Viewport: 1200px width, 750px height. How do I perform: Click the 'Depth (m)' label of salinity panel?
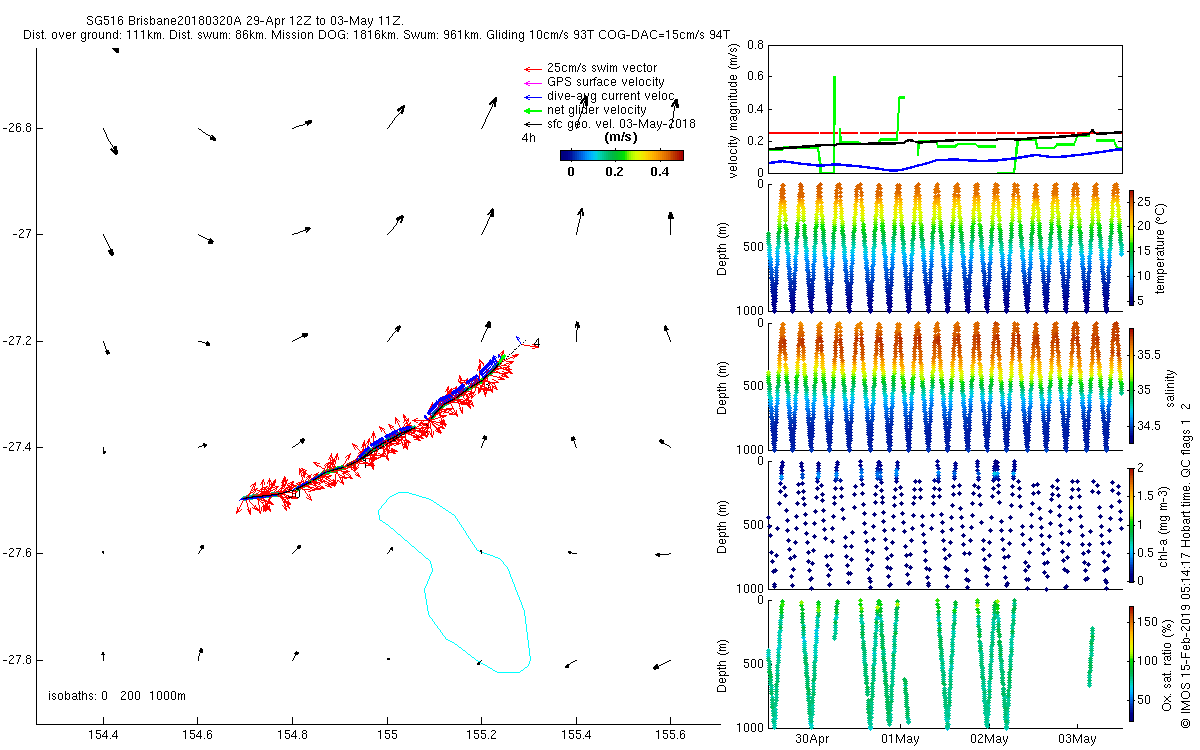click(724, 388)
